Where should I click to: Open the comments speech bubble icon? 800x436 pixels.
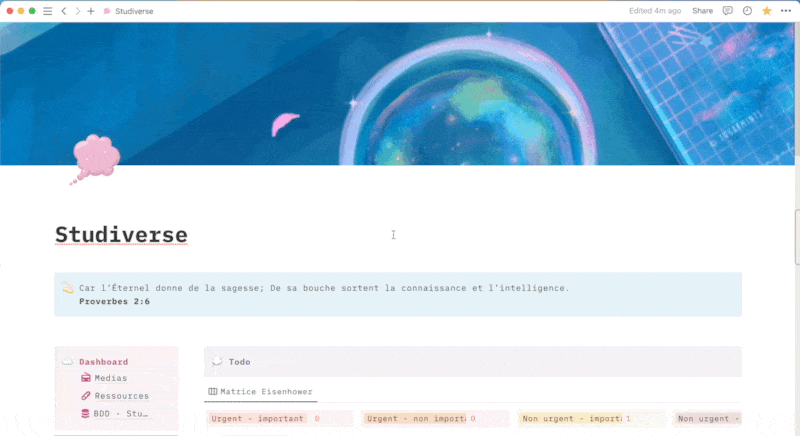[728, 11]
